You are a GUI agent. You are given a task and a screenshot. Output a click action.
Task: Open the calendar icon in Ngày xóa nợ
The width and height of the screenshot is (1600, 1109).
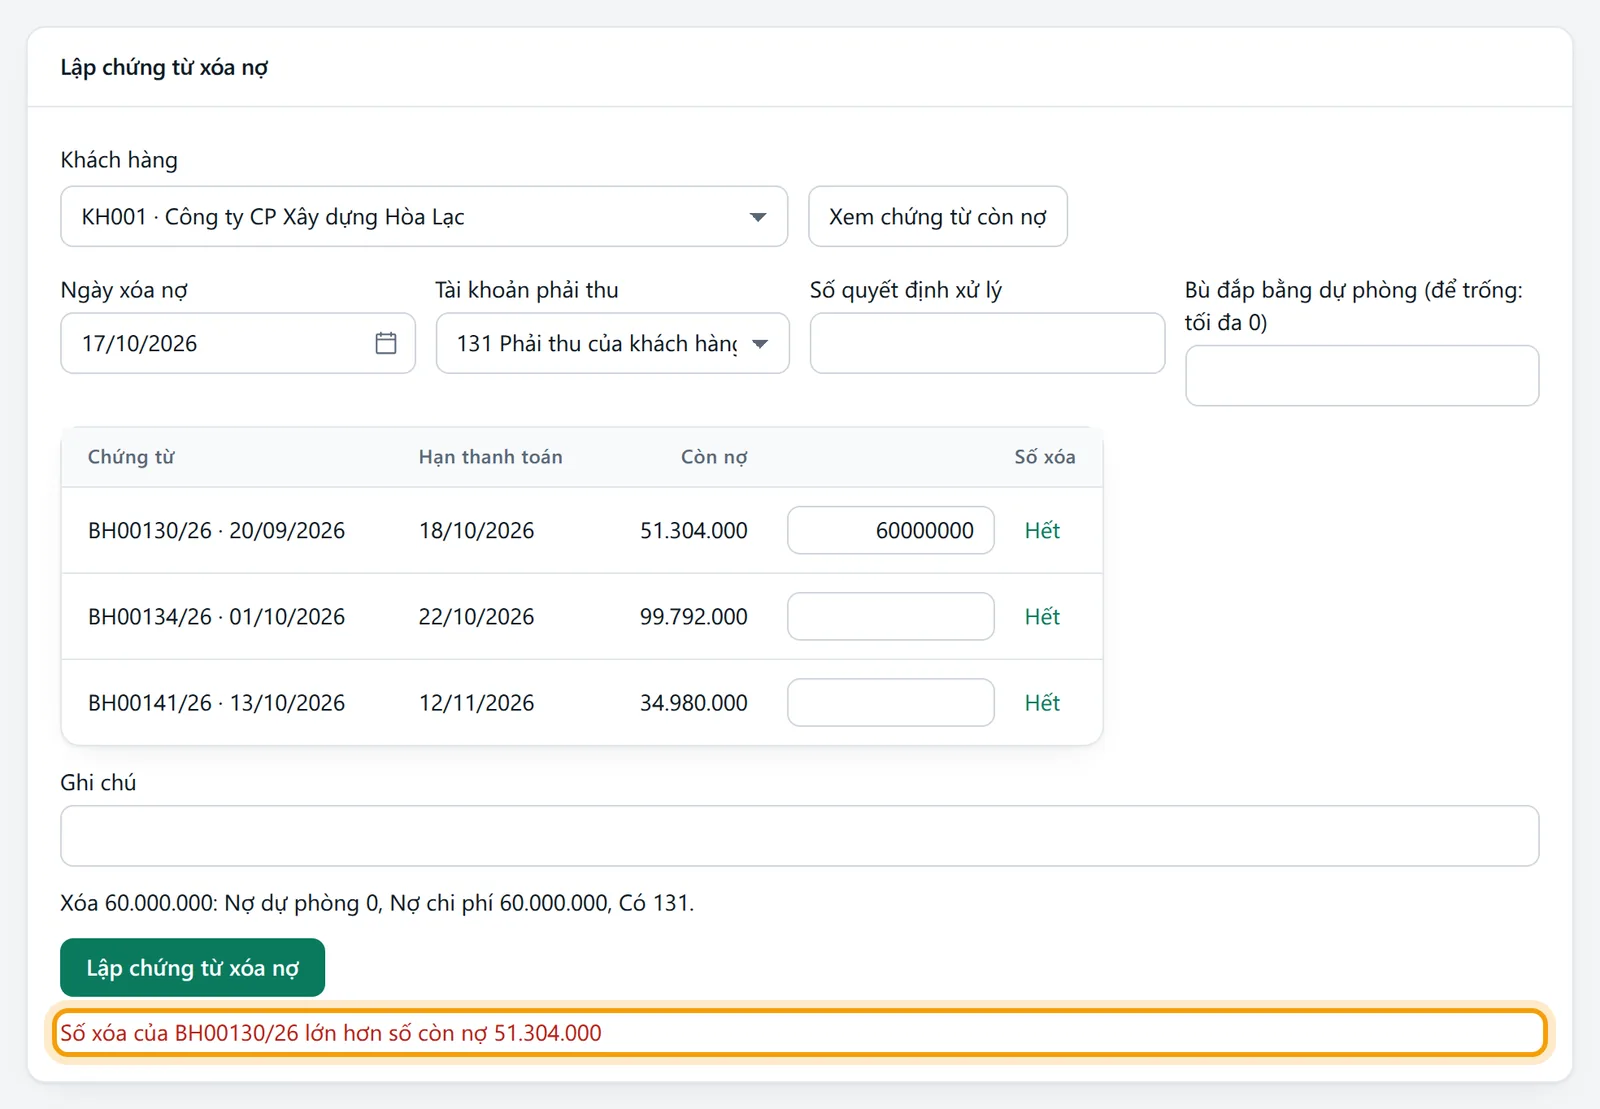(386, 343)
